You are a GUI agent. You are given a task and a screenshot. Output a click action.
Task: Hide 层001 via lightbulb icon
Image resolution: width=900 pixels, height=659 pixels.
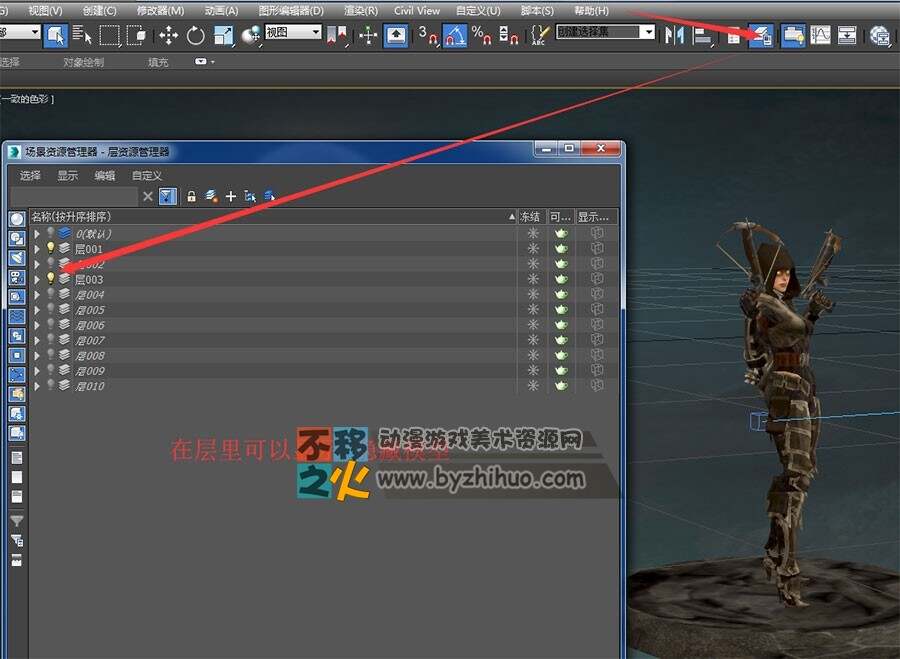click(51, 248)
